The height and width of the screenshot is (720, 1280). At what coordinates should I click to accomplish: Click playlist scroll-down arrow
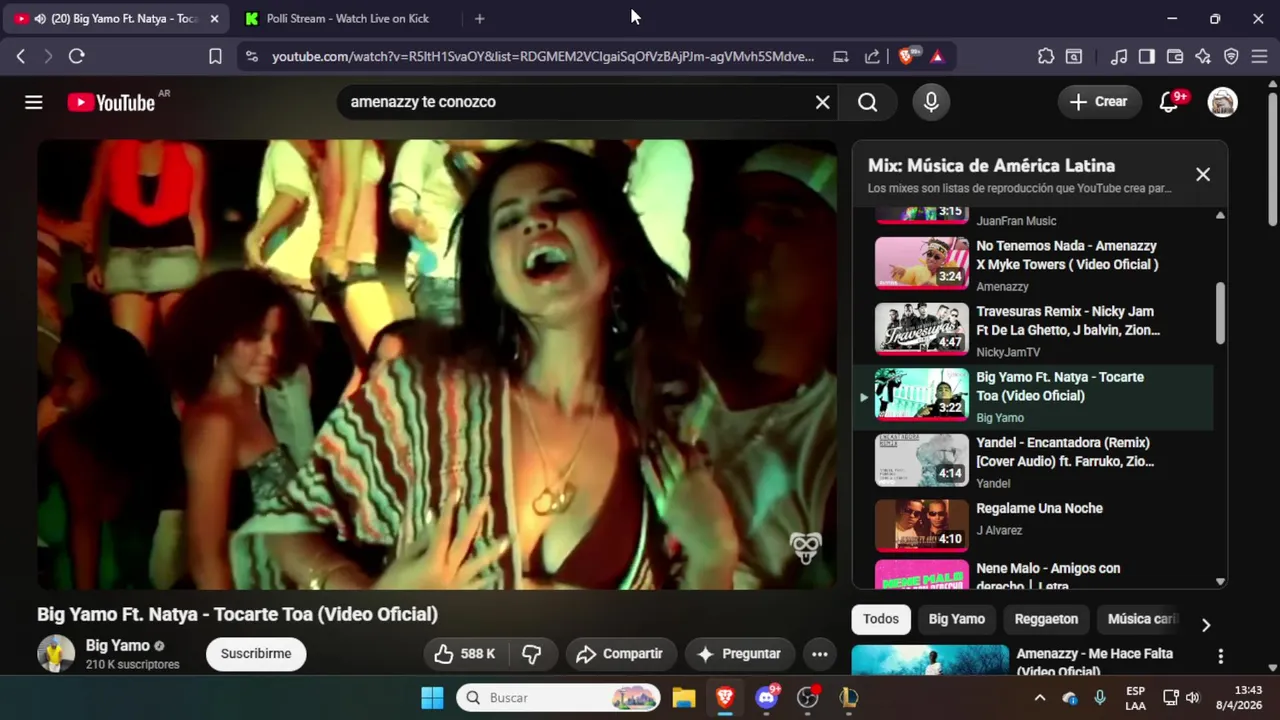tap(1220, 581)
